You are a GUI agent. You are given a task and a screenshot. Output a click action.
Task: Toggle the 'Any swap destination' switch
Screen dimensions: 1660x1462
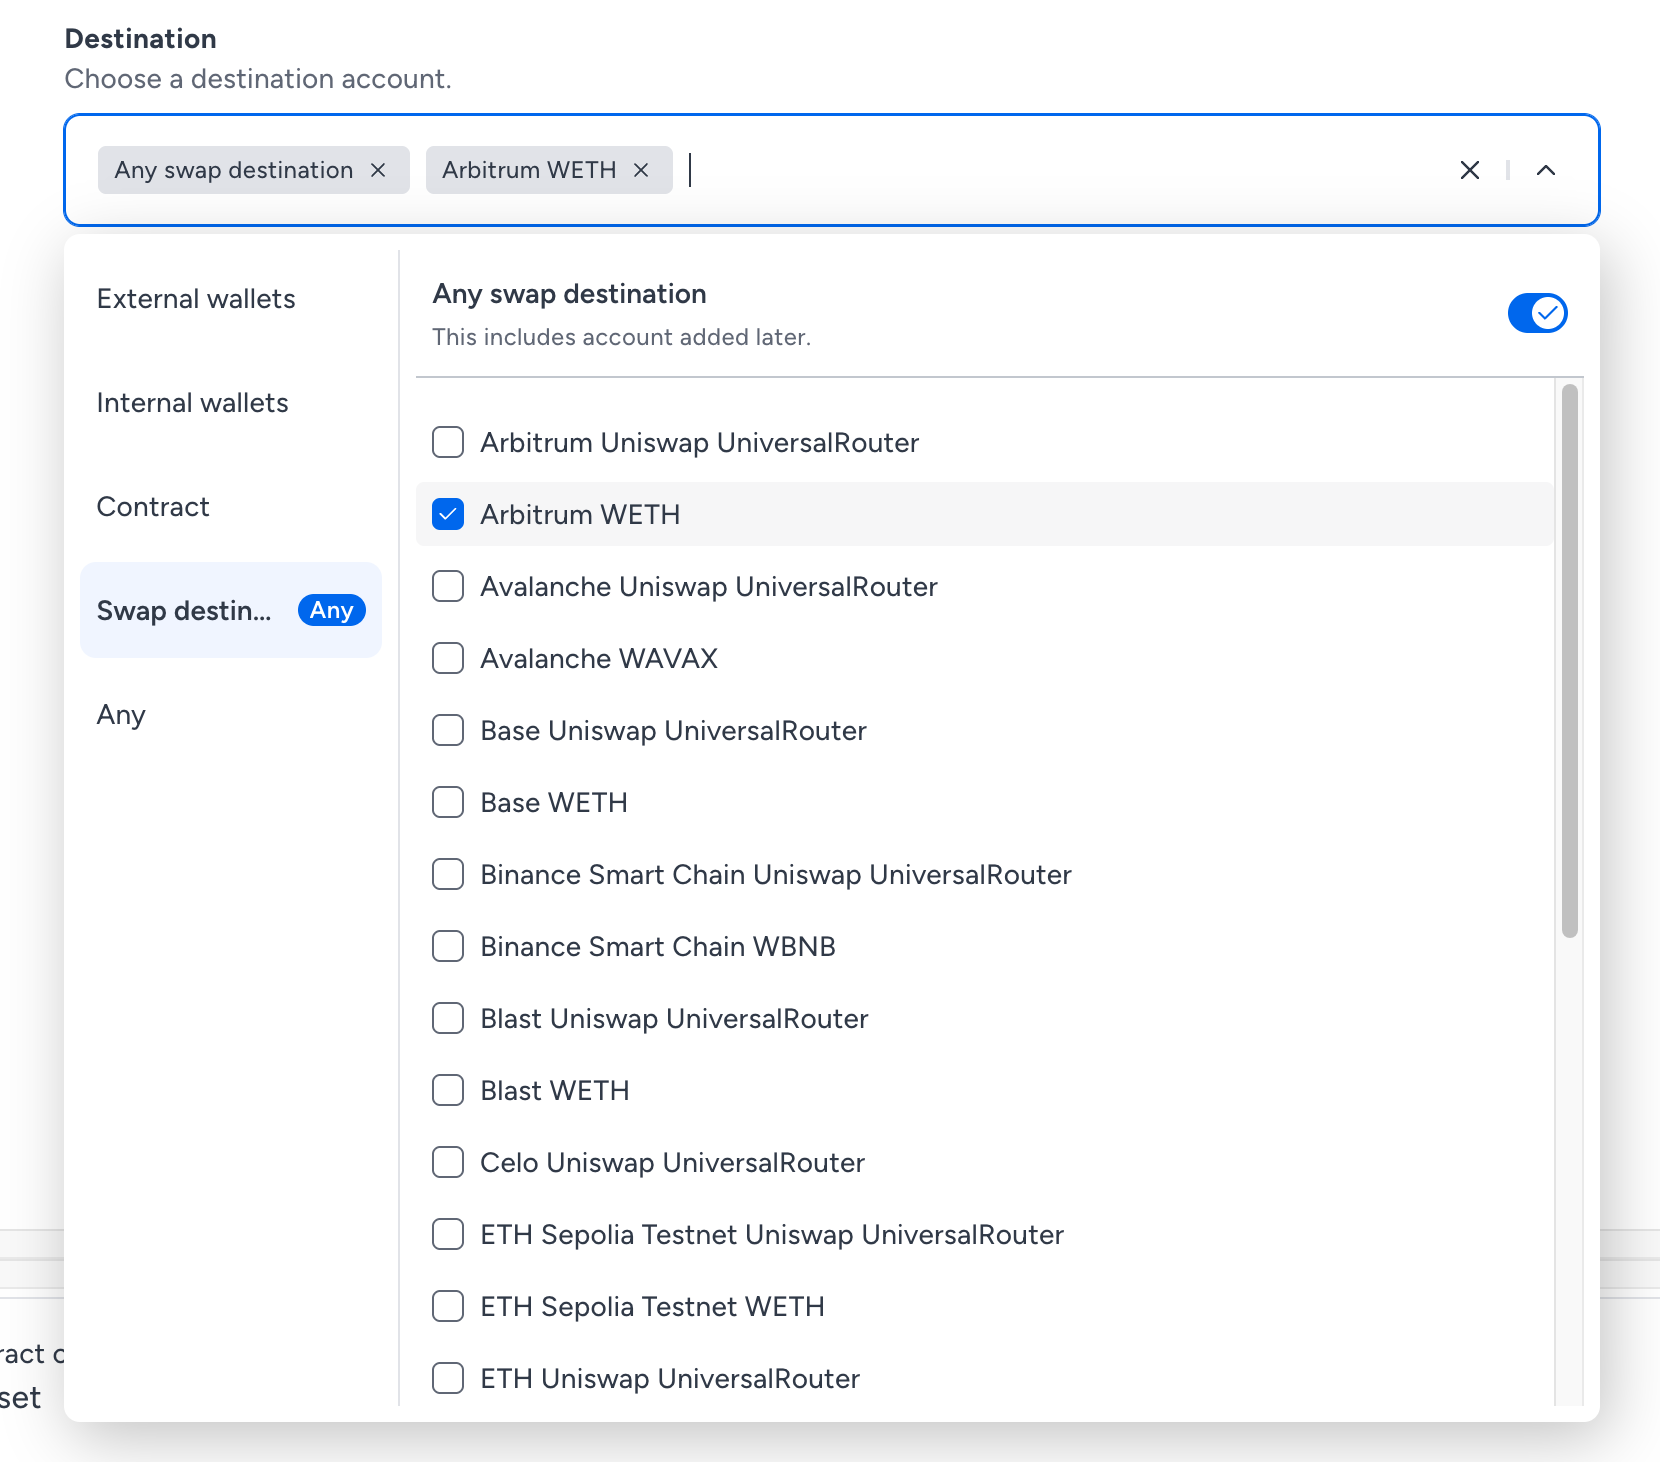1537,313
